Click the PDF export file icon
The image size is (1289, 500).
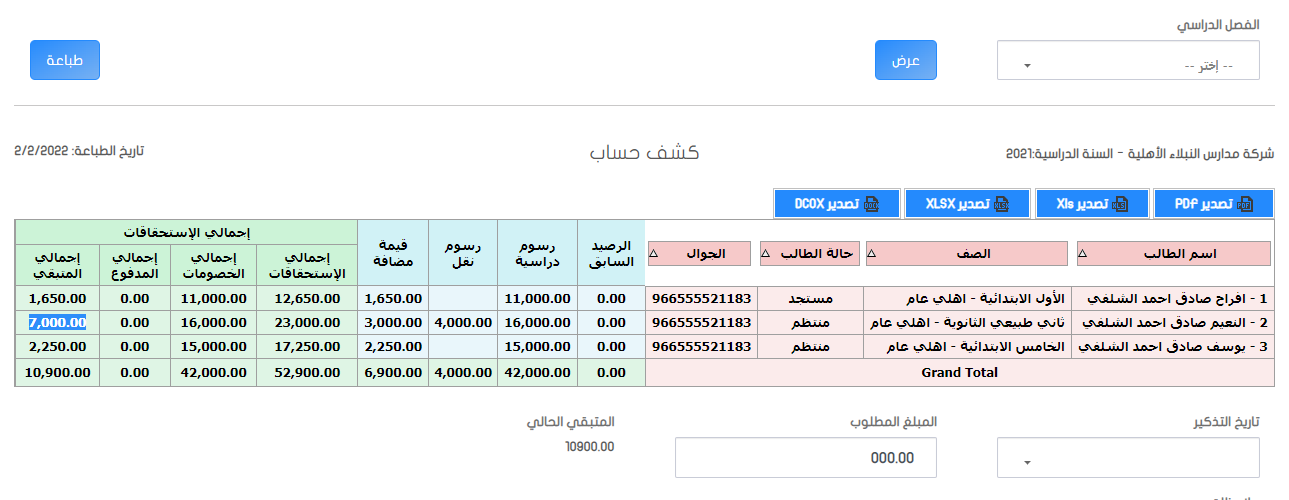pyautogui.click(x=1245, y=204)
